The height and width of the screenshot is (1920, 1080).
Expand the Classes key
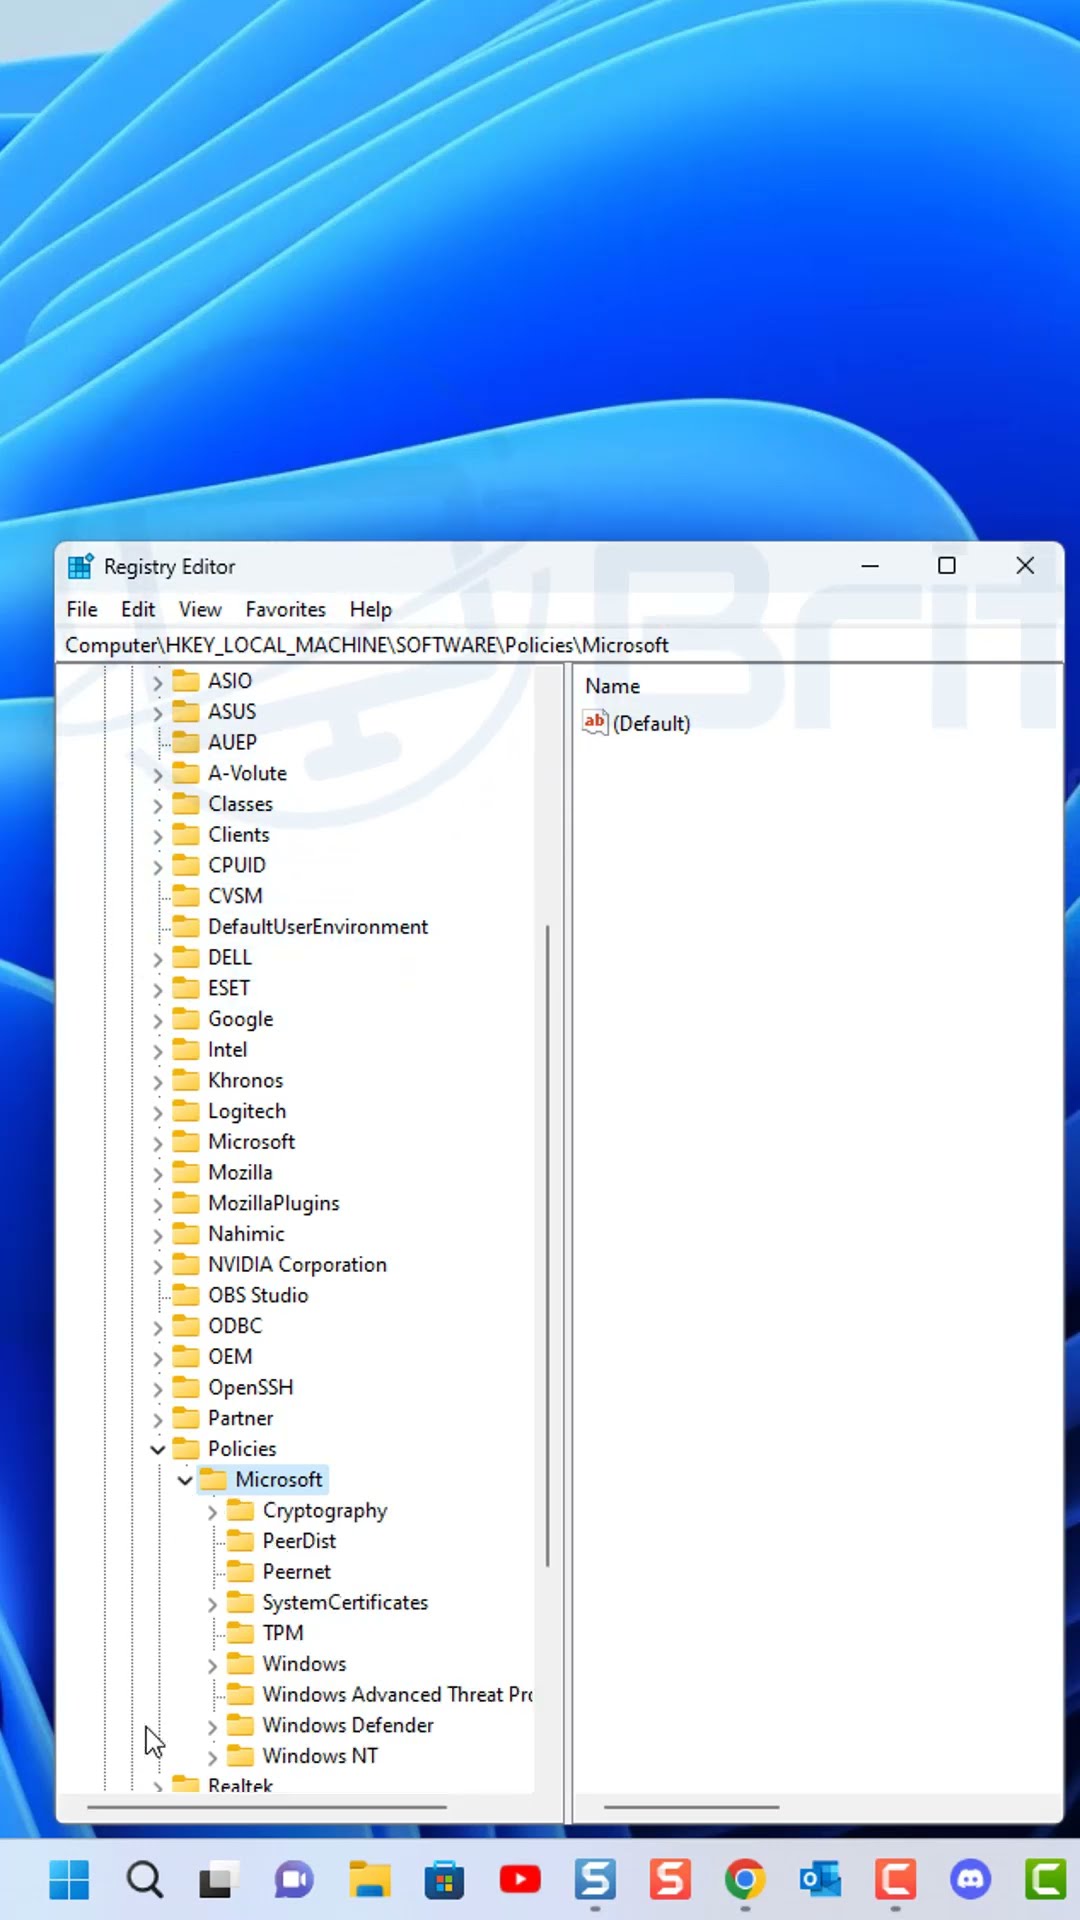pos(157,805)
